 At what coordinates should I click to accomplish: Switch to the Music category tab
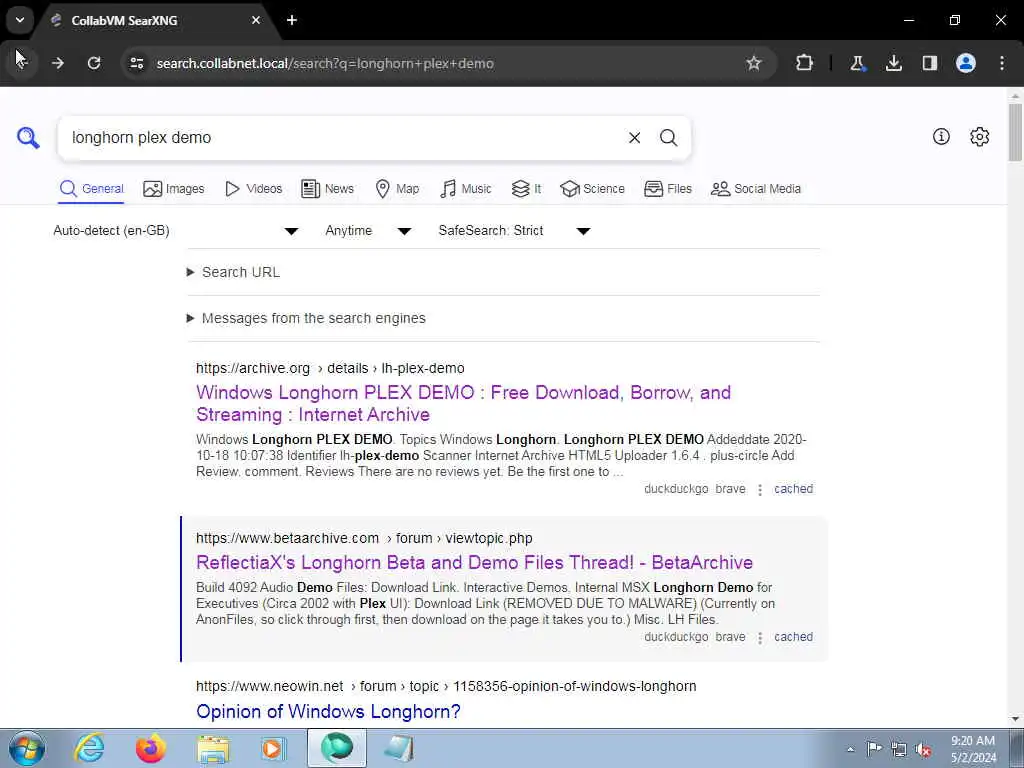466,189
